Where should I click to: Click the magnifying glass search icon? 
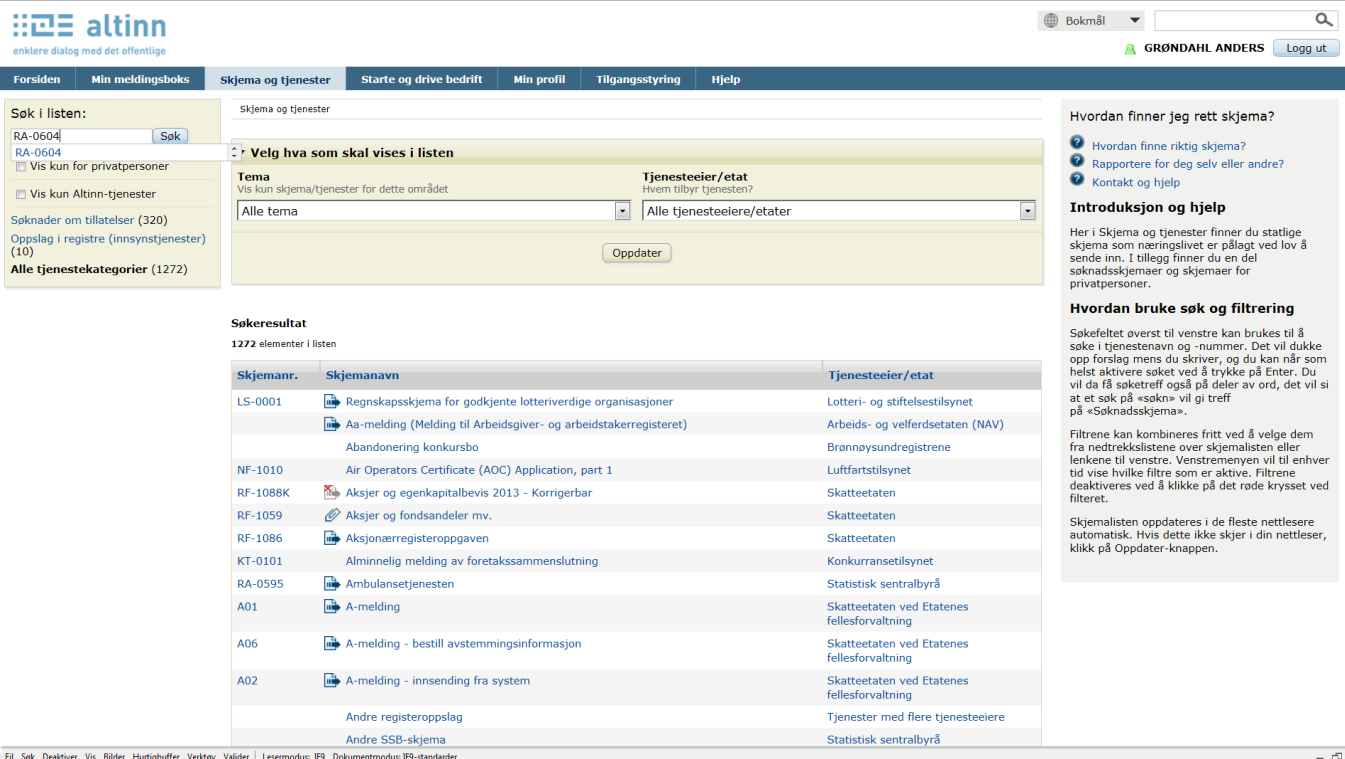[x=1323, y=20]
